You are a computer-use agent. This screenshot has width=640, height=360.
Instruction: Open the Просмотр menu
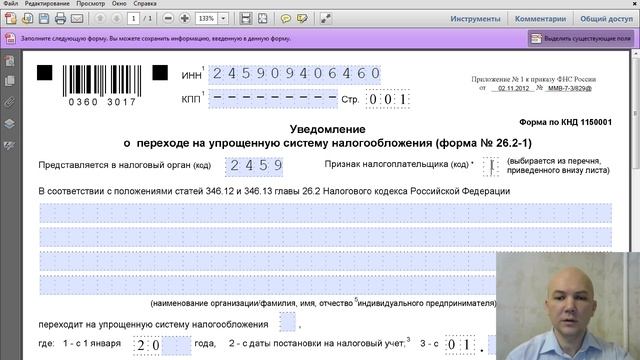pyautogui.click(x=91, y=3)
